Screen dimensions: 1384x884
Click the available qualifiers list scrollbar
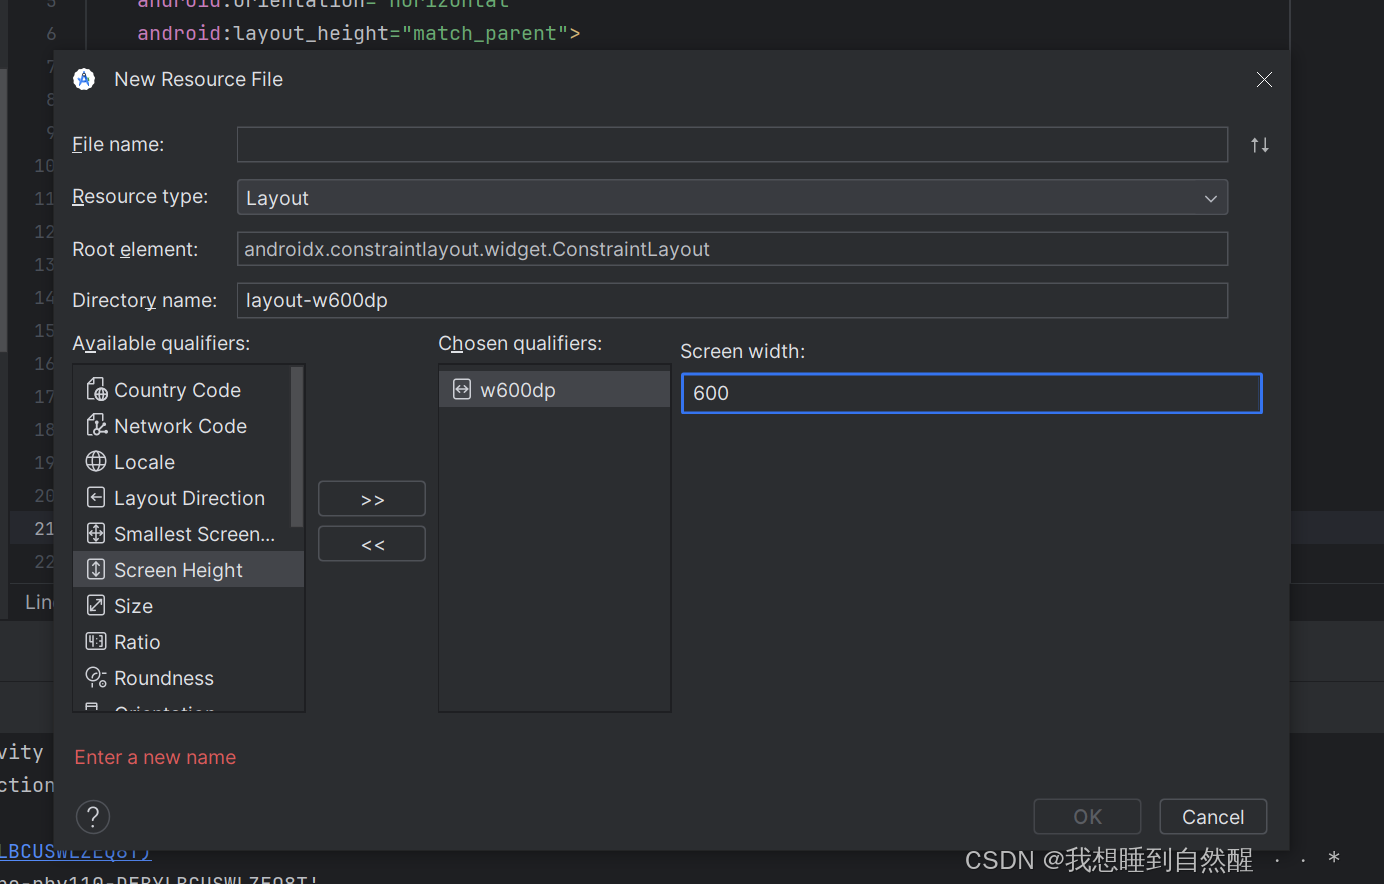click(x=296, y=446)
